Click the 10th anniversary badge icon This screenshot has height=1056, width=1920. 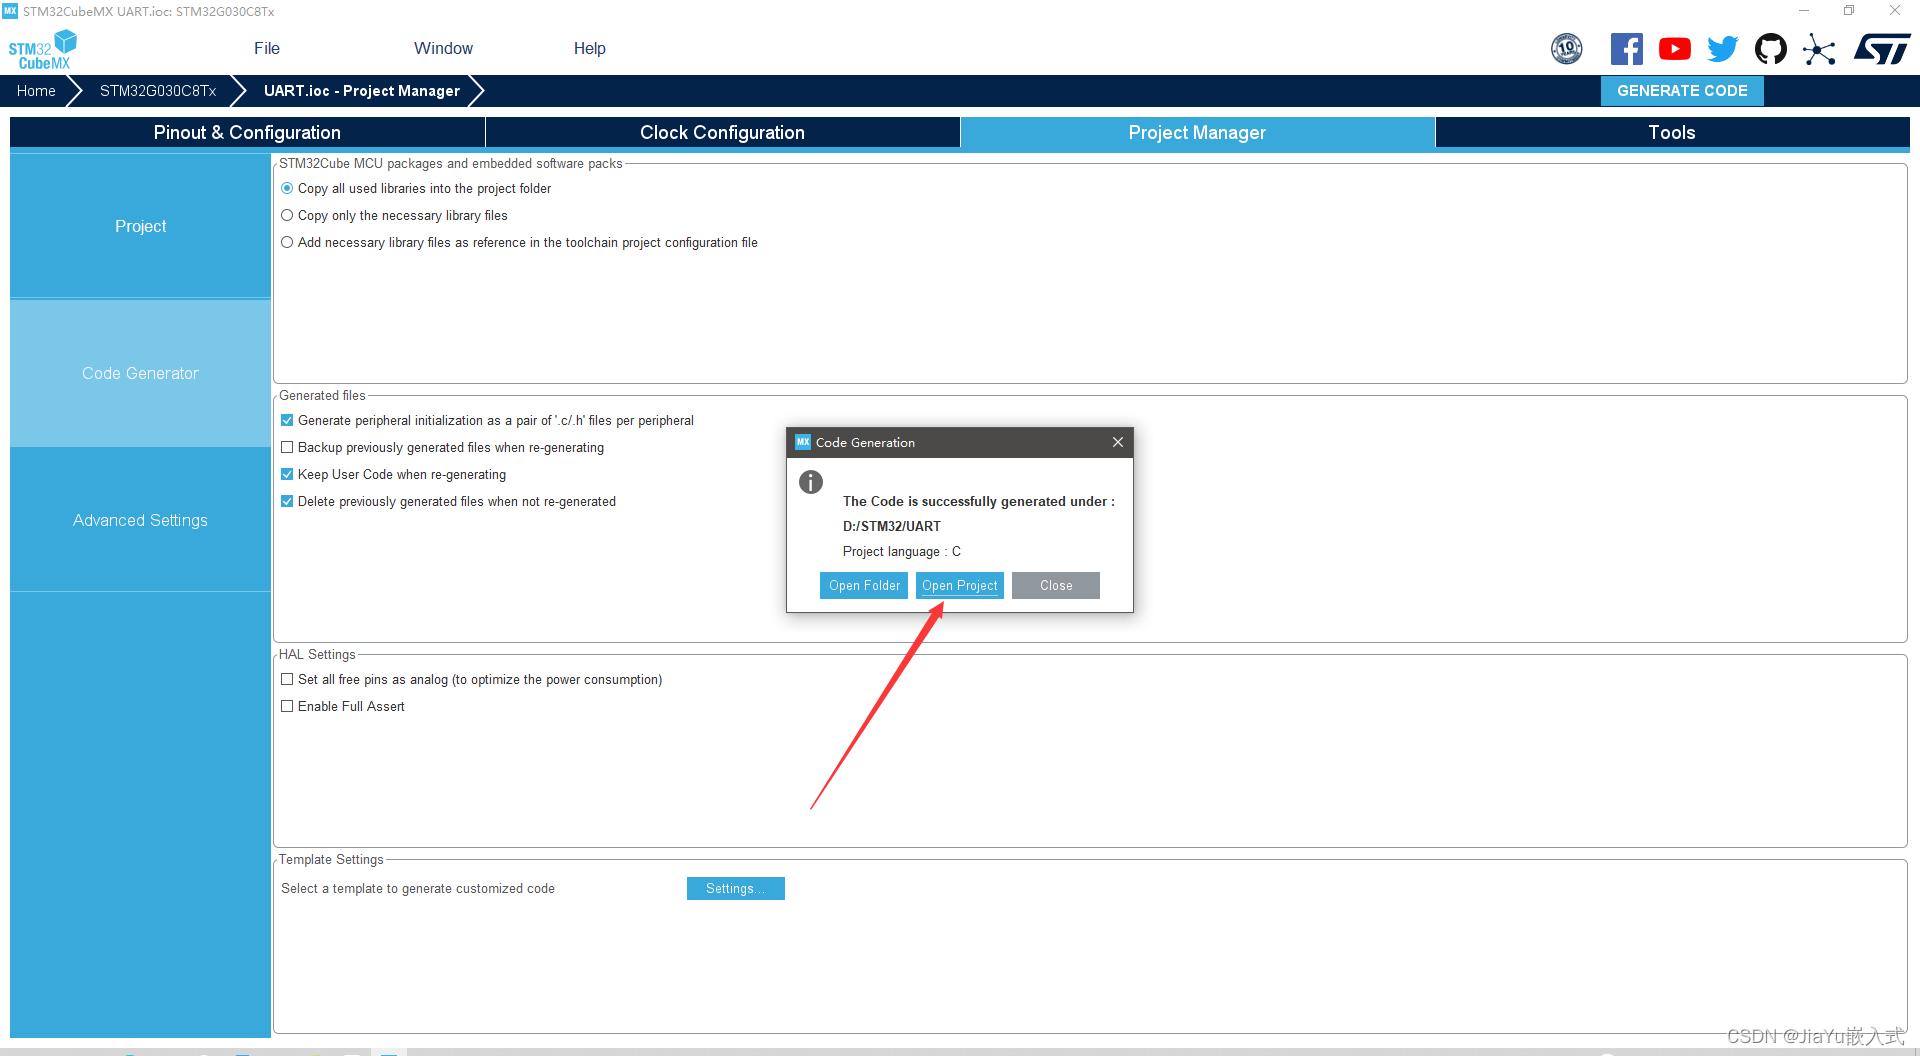click(1567, 49)
